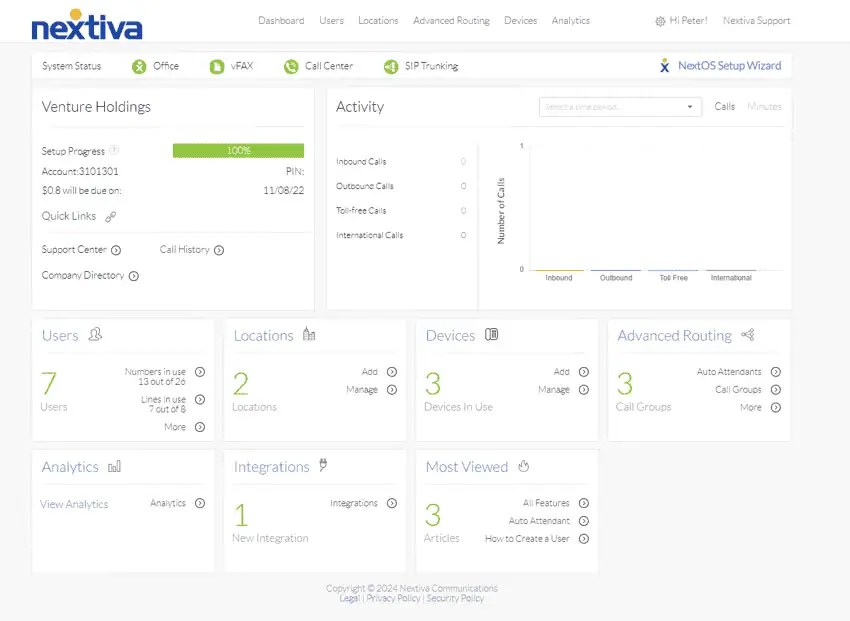Image resolution: width=850 pixels, height=621 pixels.
Task: Open the Select a time period dropdown
Action: (x=620, y=107)
